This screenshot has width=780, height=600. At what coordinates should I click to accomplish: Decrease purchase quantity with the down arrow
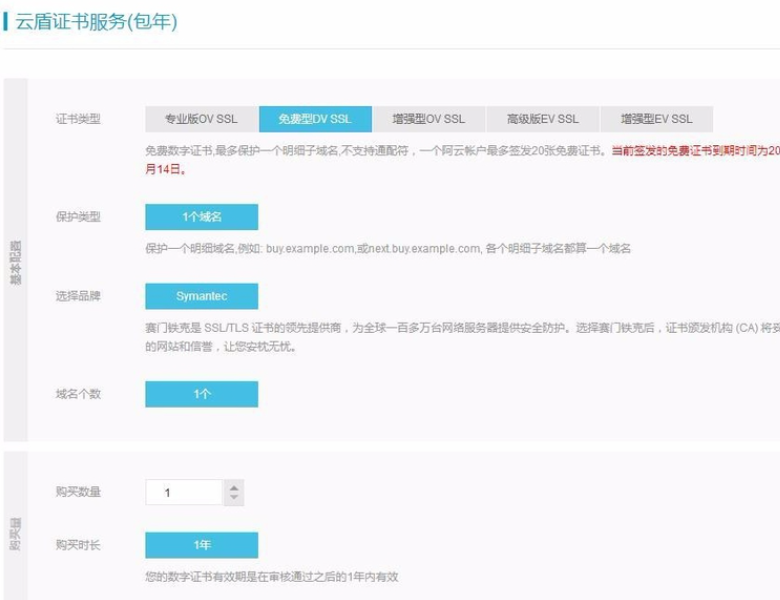pyautogui.click(x=234, y=498)
